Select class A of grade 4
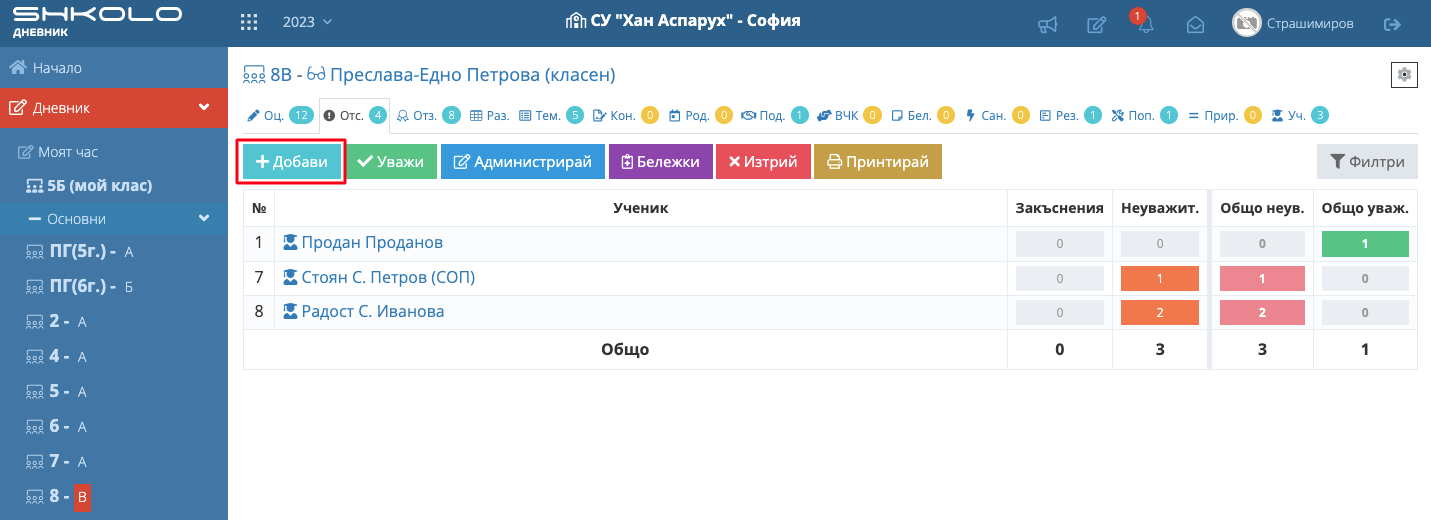The height and width of the screenshot is (520, 1431). pos(82,357)
